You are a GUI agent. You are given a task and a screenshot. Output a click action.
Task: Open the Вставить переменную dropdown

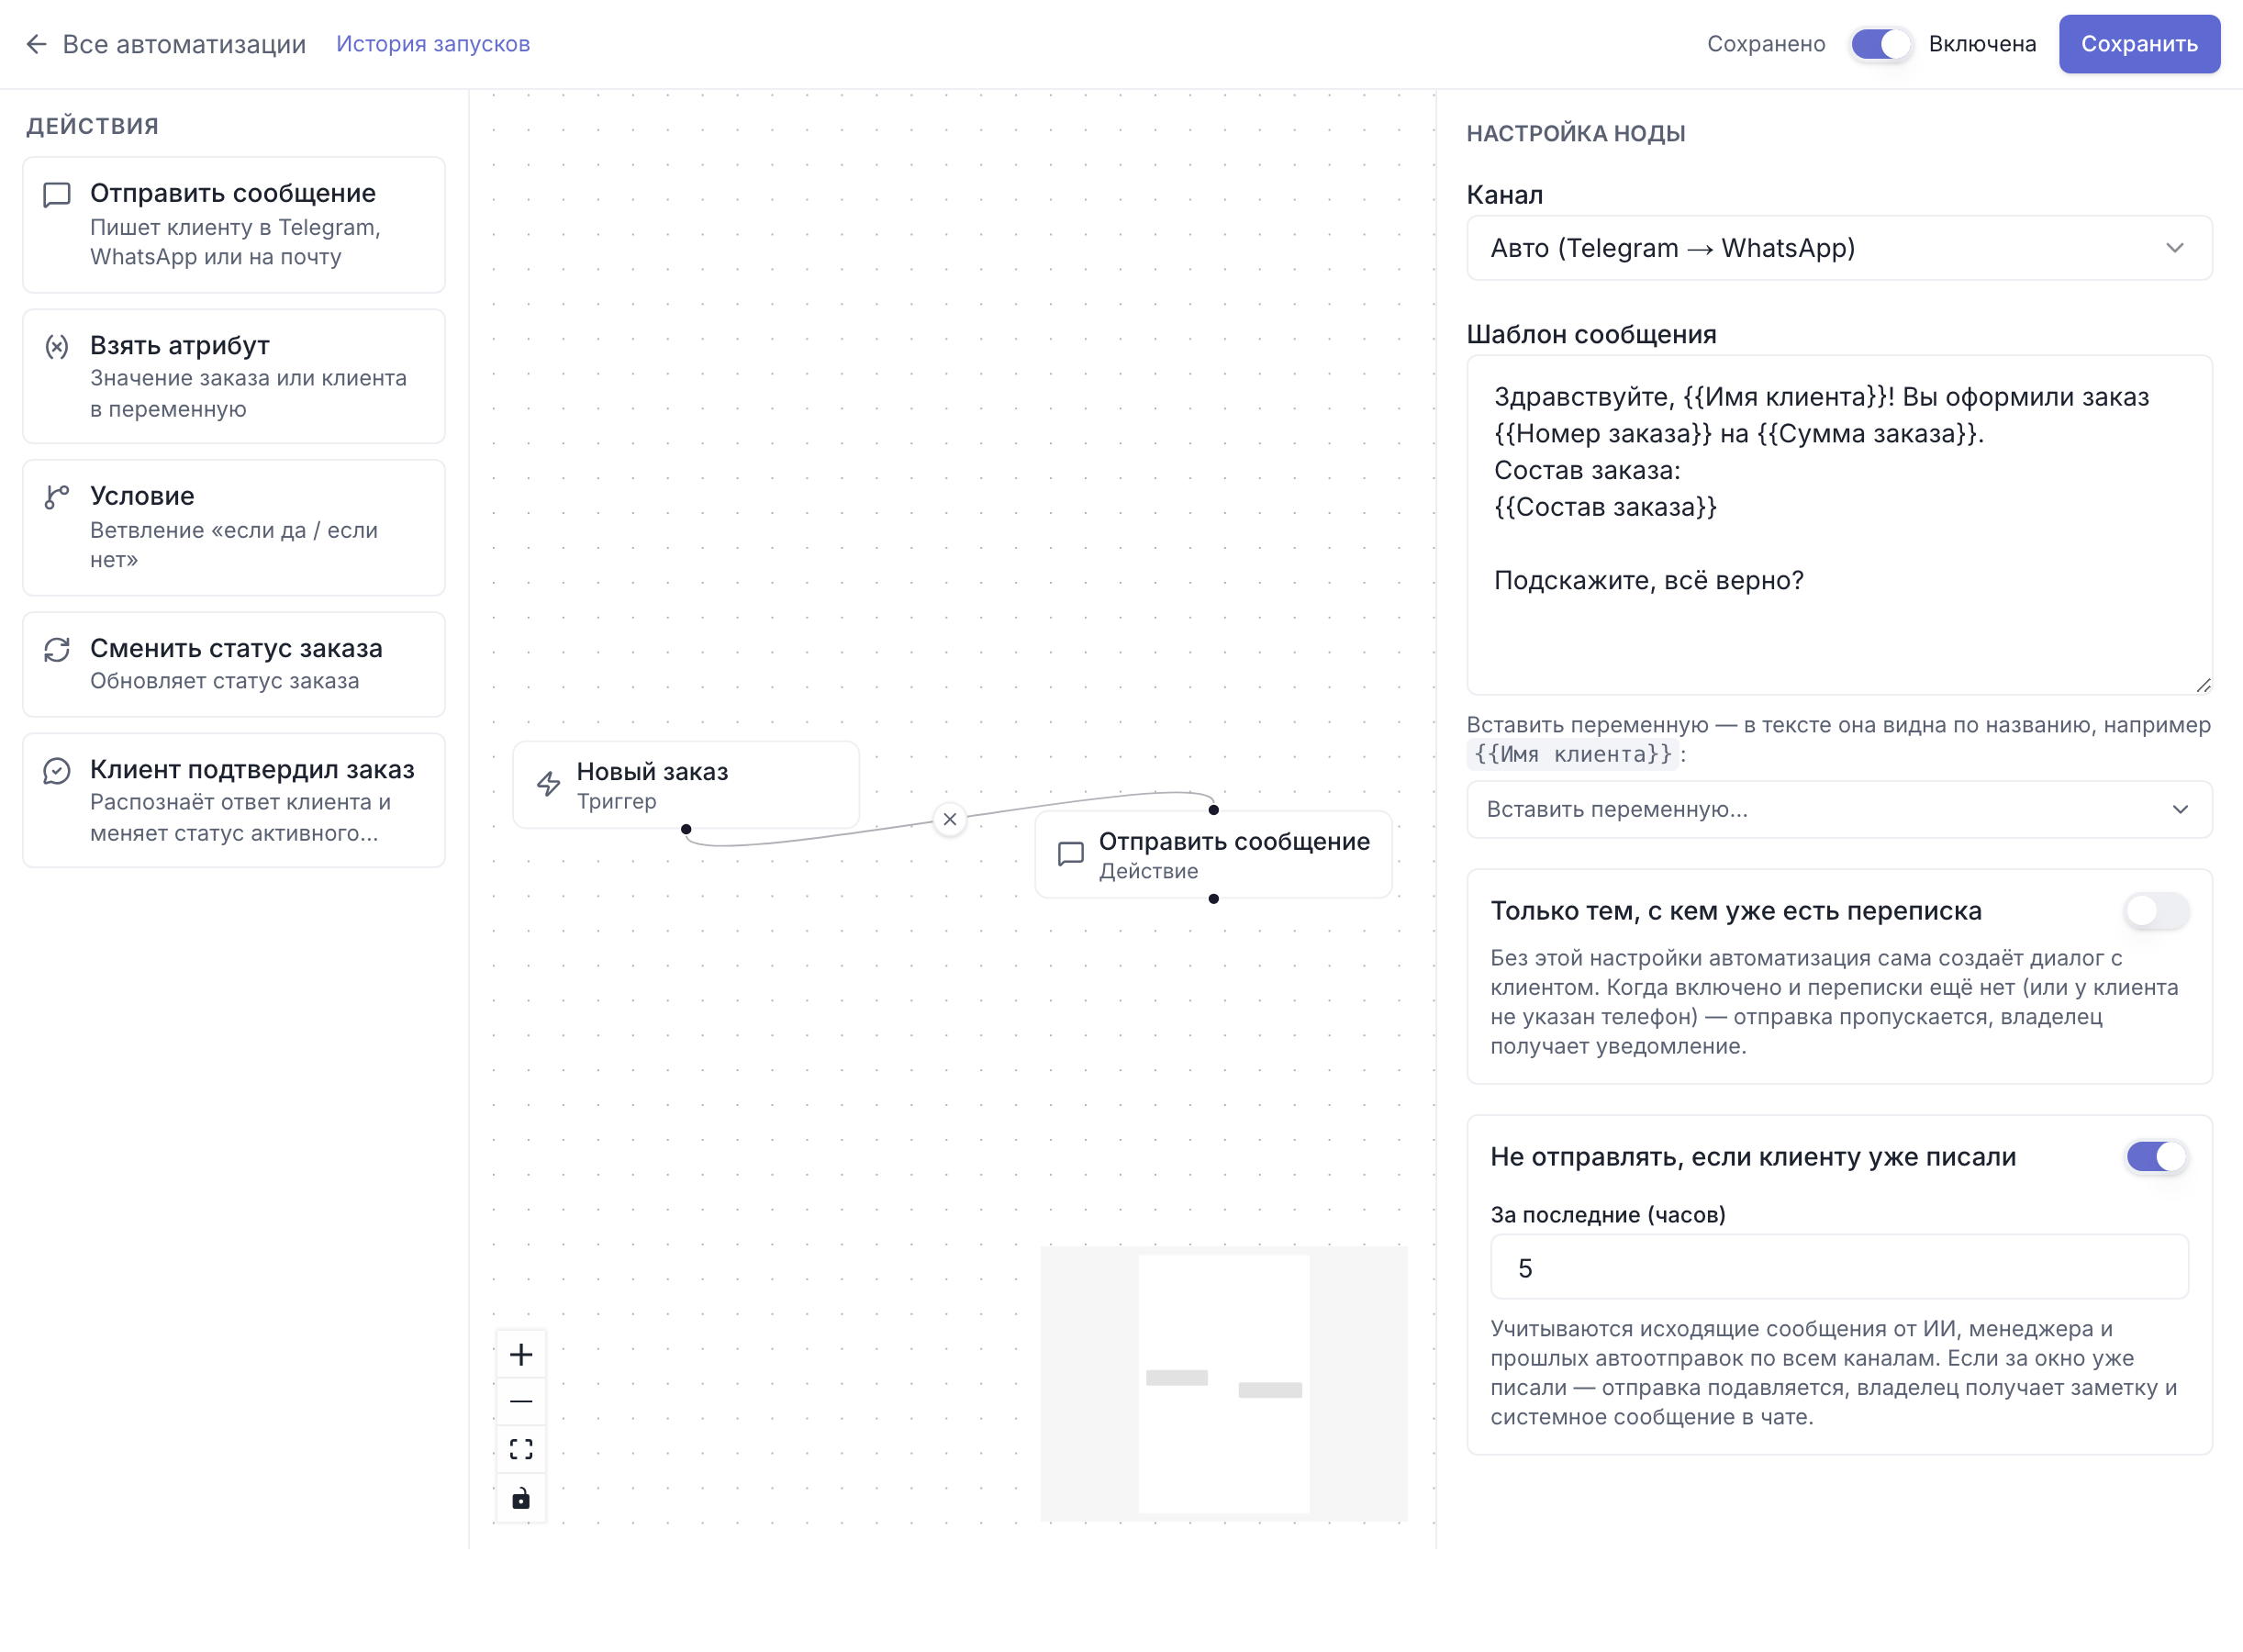[1839, 809]
